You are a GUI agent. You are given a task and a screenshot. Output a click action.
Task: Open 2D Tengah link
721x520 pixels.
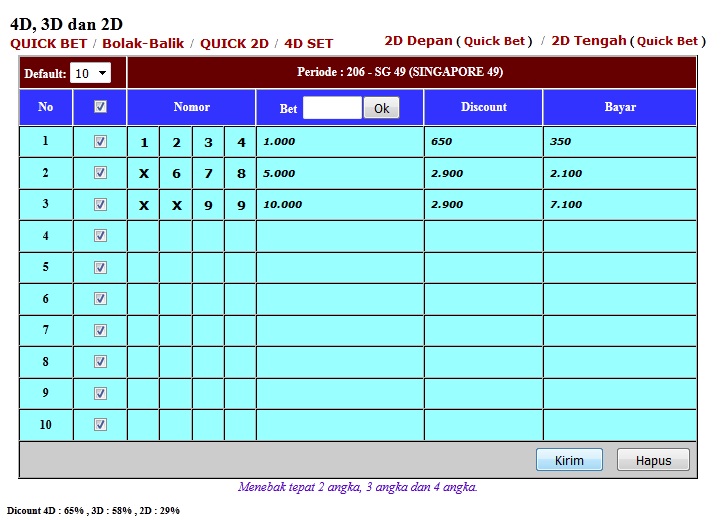click(x=589, y=41)
